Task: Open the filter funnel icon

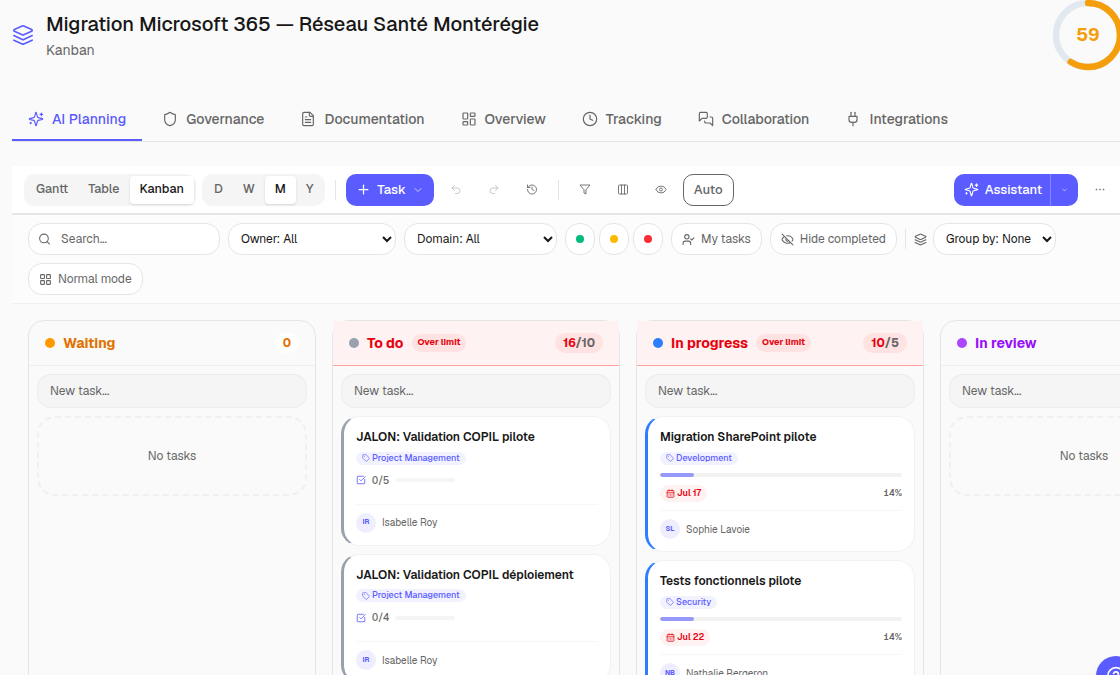Action: (x=585, y=190)
